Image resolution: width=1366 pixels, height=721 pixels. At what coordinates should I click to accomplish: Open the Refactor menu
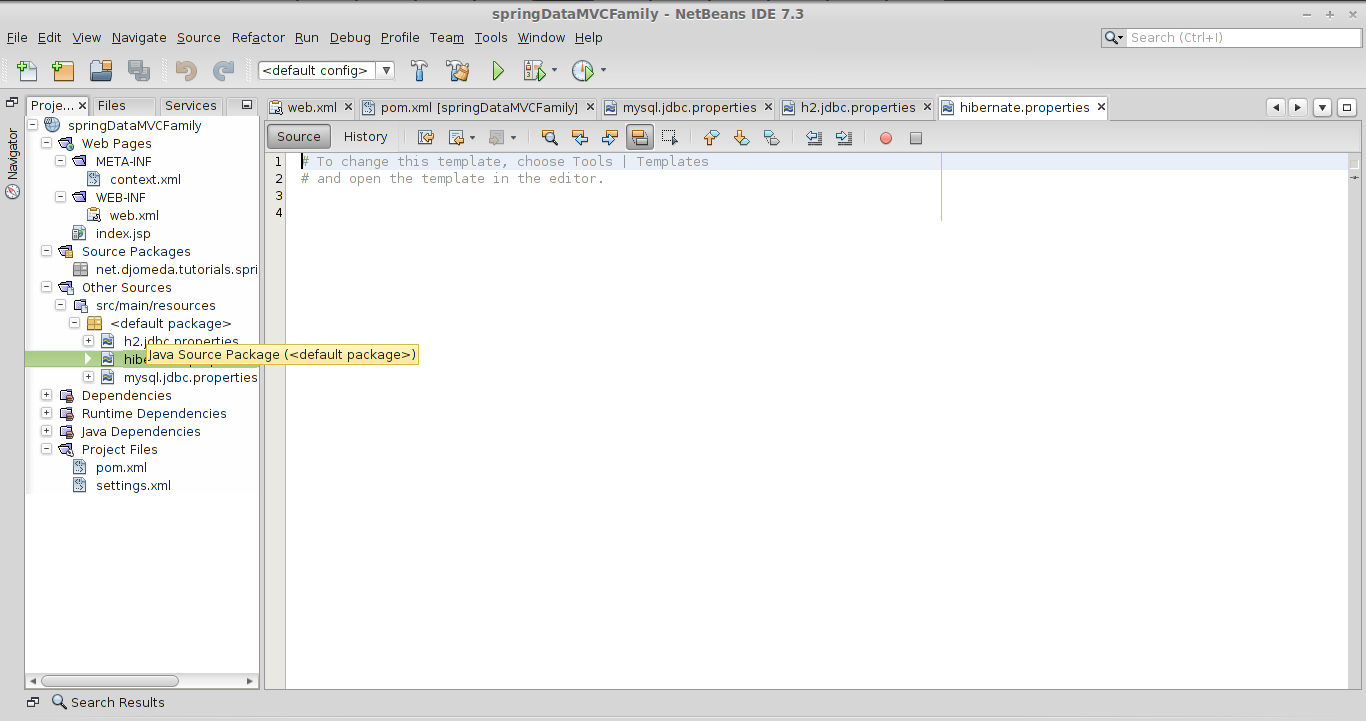[x=258, y=37]
